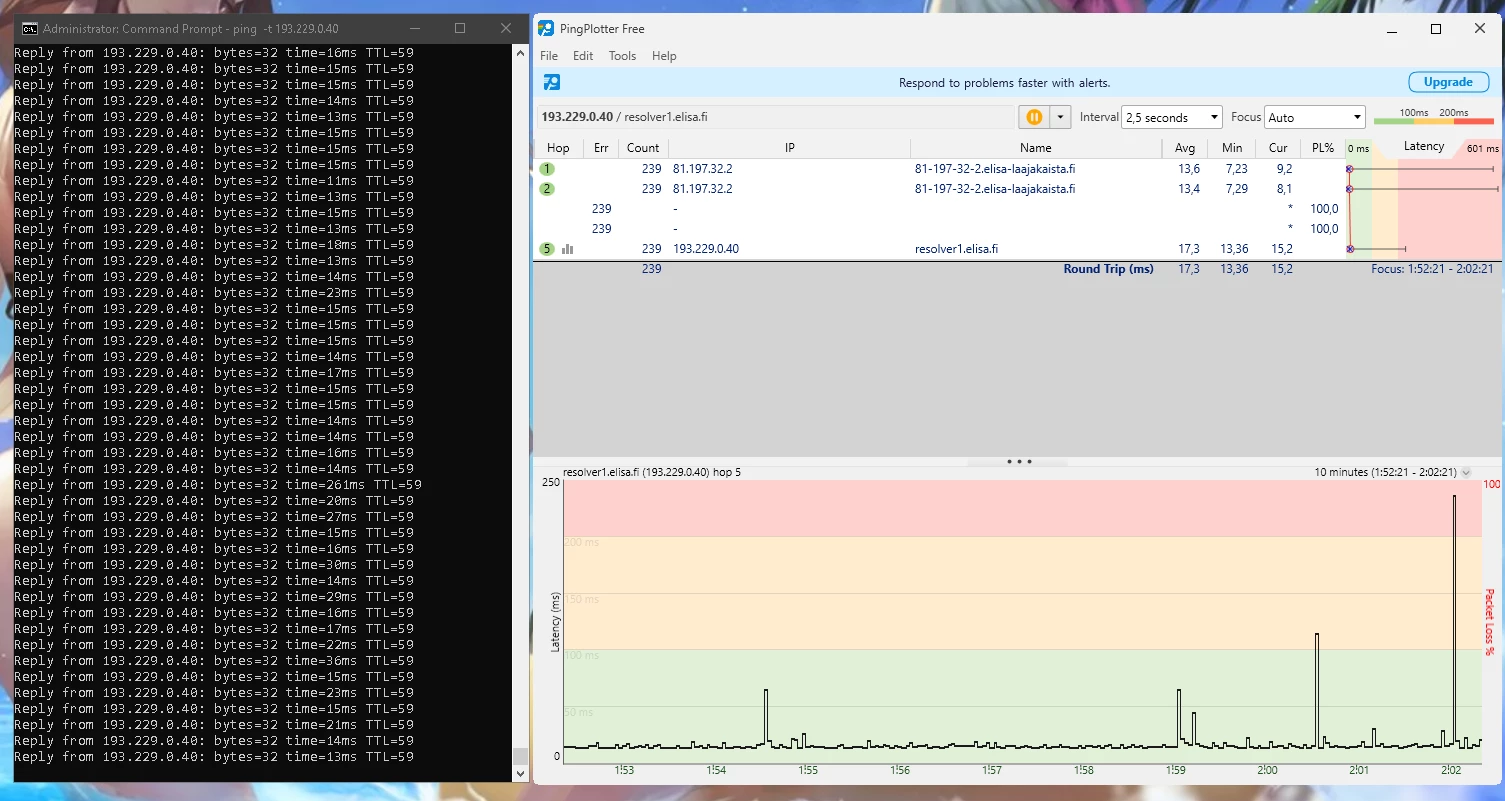Click the Focus: 1:52:21 - 2:02:21 label

[x=1432, y=269]
